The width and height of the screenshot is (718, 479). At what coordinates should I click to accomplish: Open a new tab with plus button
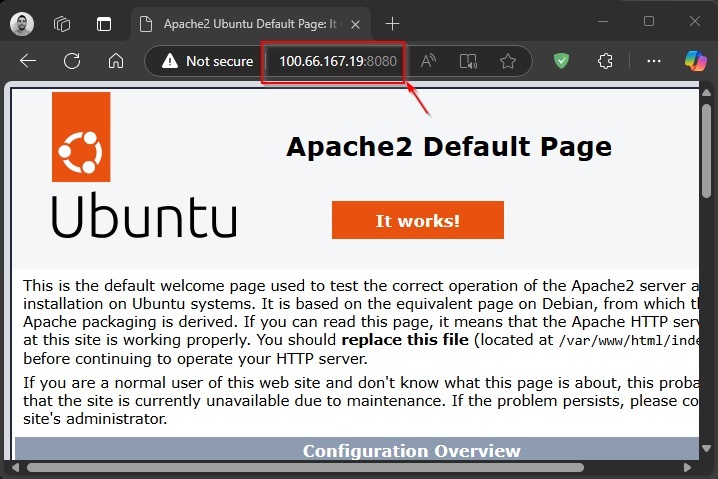[x=392, y=24]
